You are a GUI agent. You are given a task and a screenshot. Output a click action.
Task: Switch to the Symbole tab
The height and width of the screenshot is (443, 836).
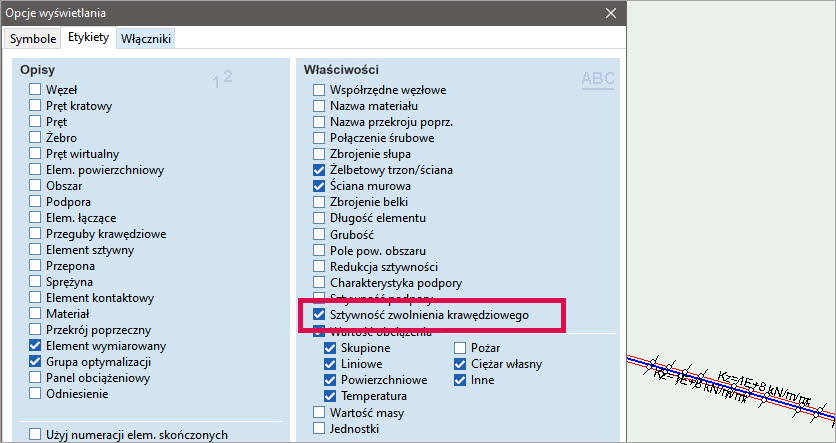point(33,38)
